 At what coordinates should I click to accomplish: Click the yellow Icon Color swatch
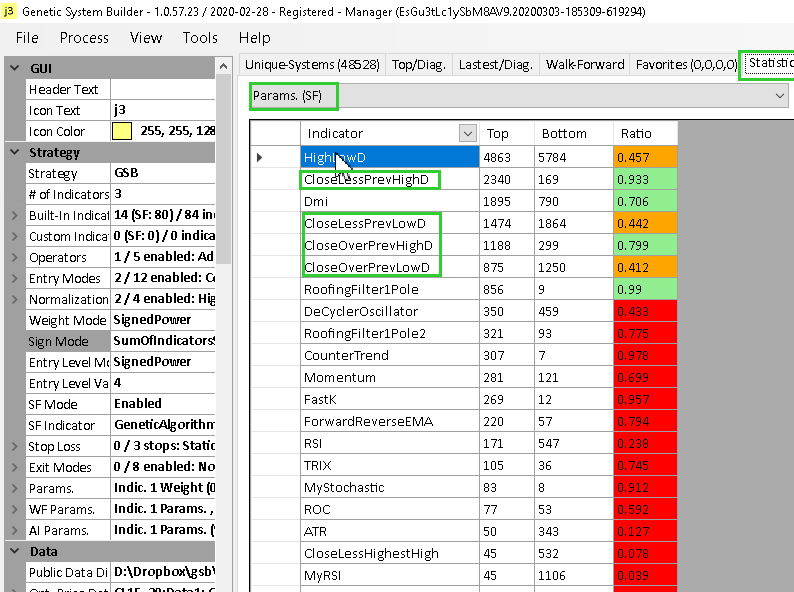click(122, 132)
